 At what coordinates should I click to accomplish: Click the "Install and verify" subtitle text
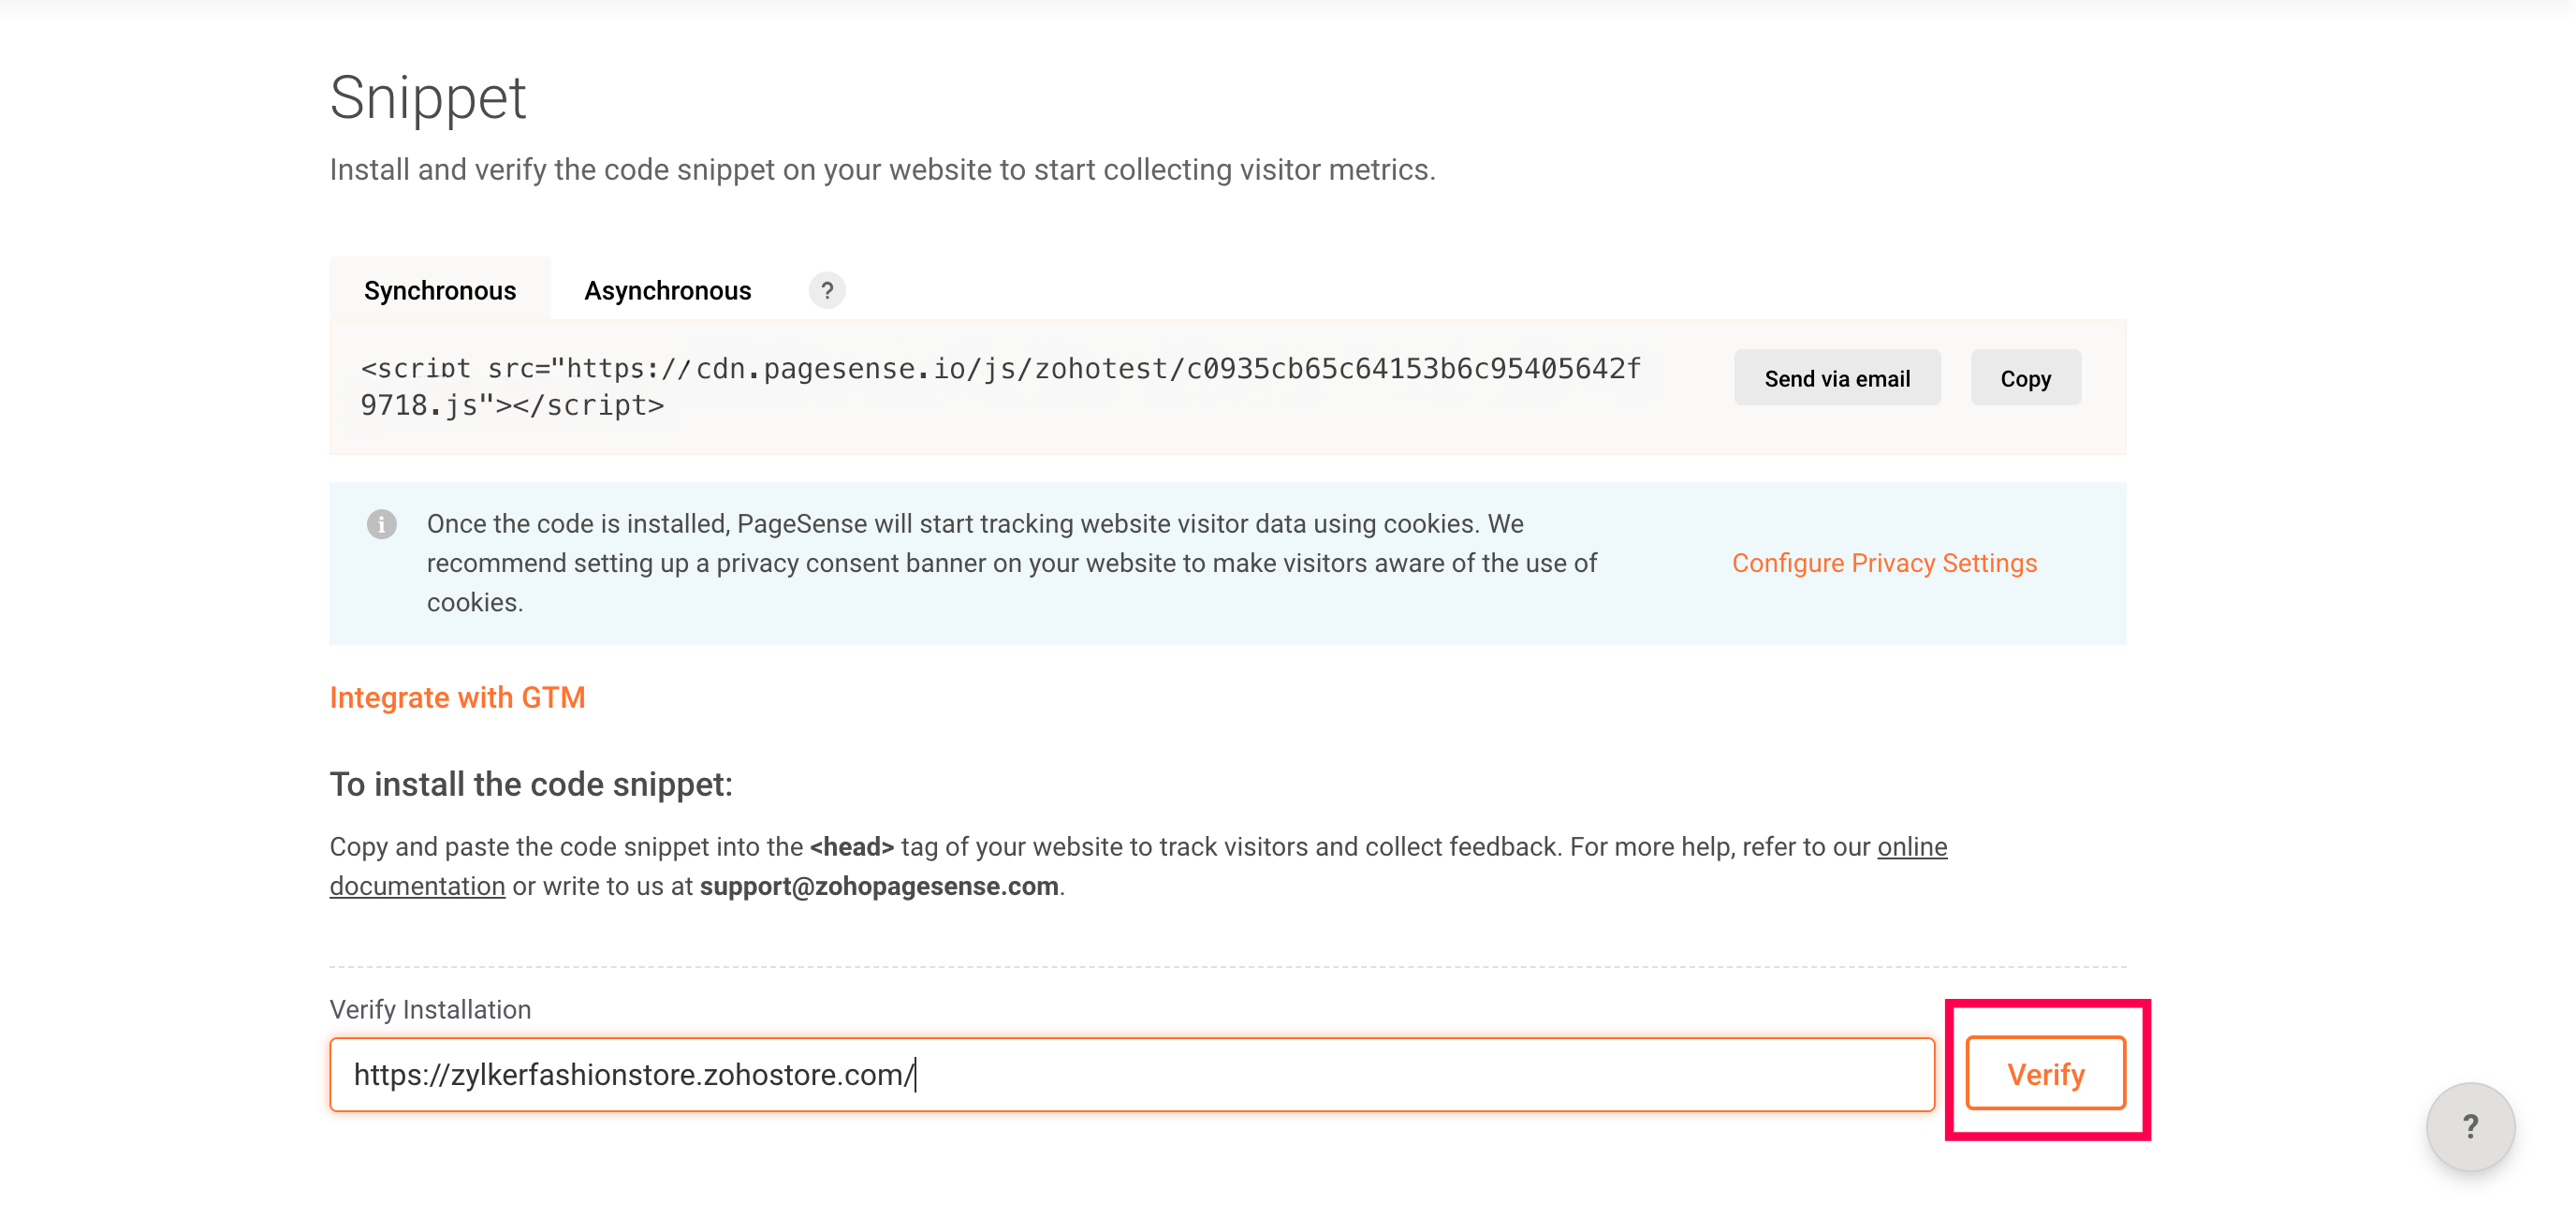point(882,170)
